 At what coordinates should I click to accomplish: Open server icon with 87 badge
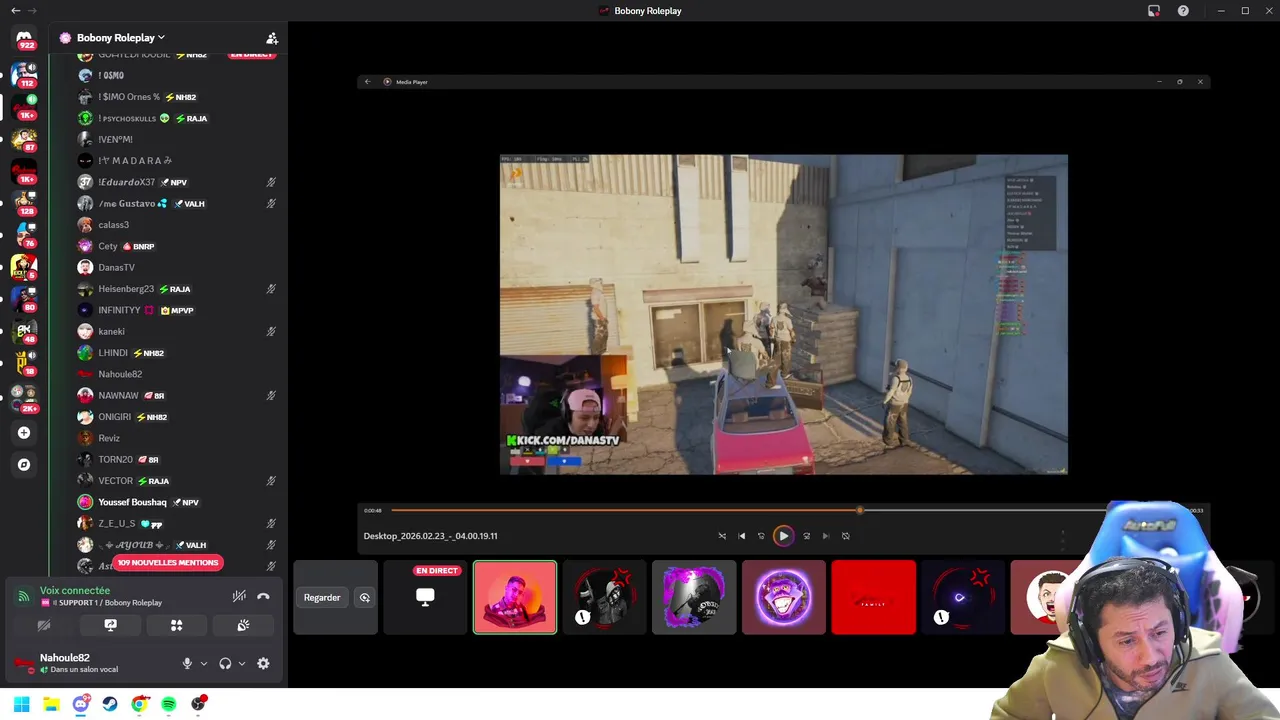(24, 138)
